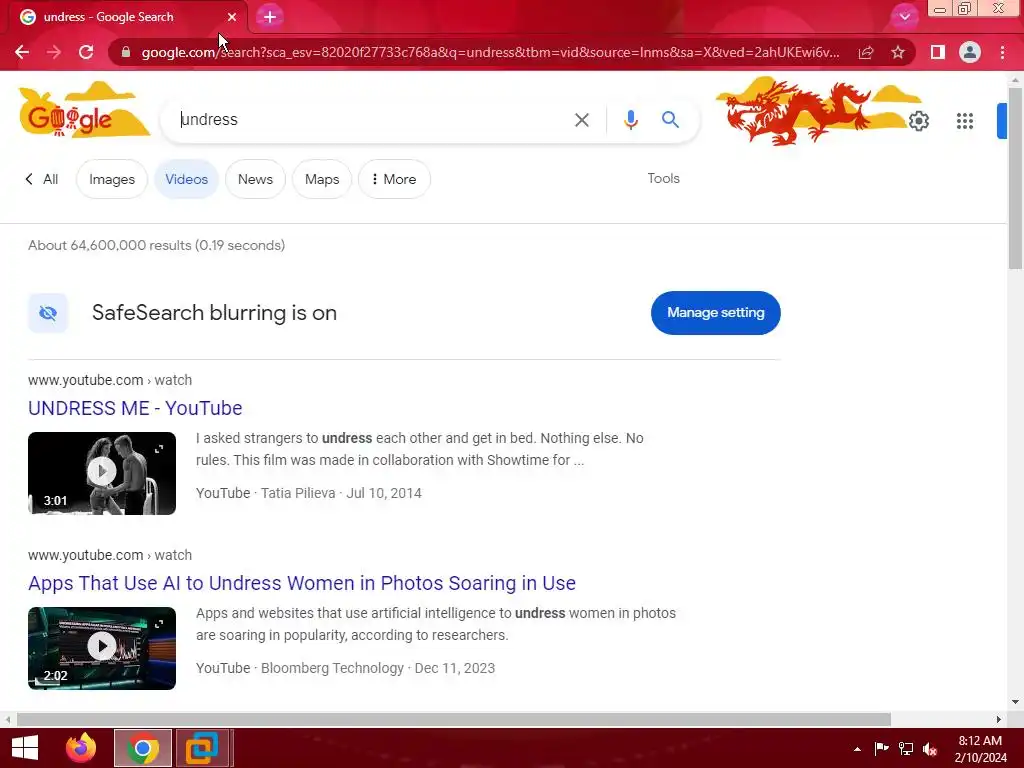Click the Google doodle logo

(84, 111)
